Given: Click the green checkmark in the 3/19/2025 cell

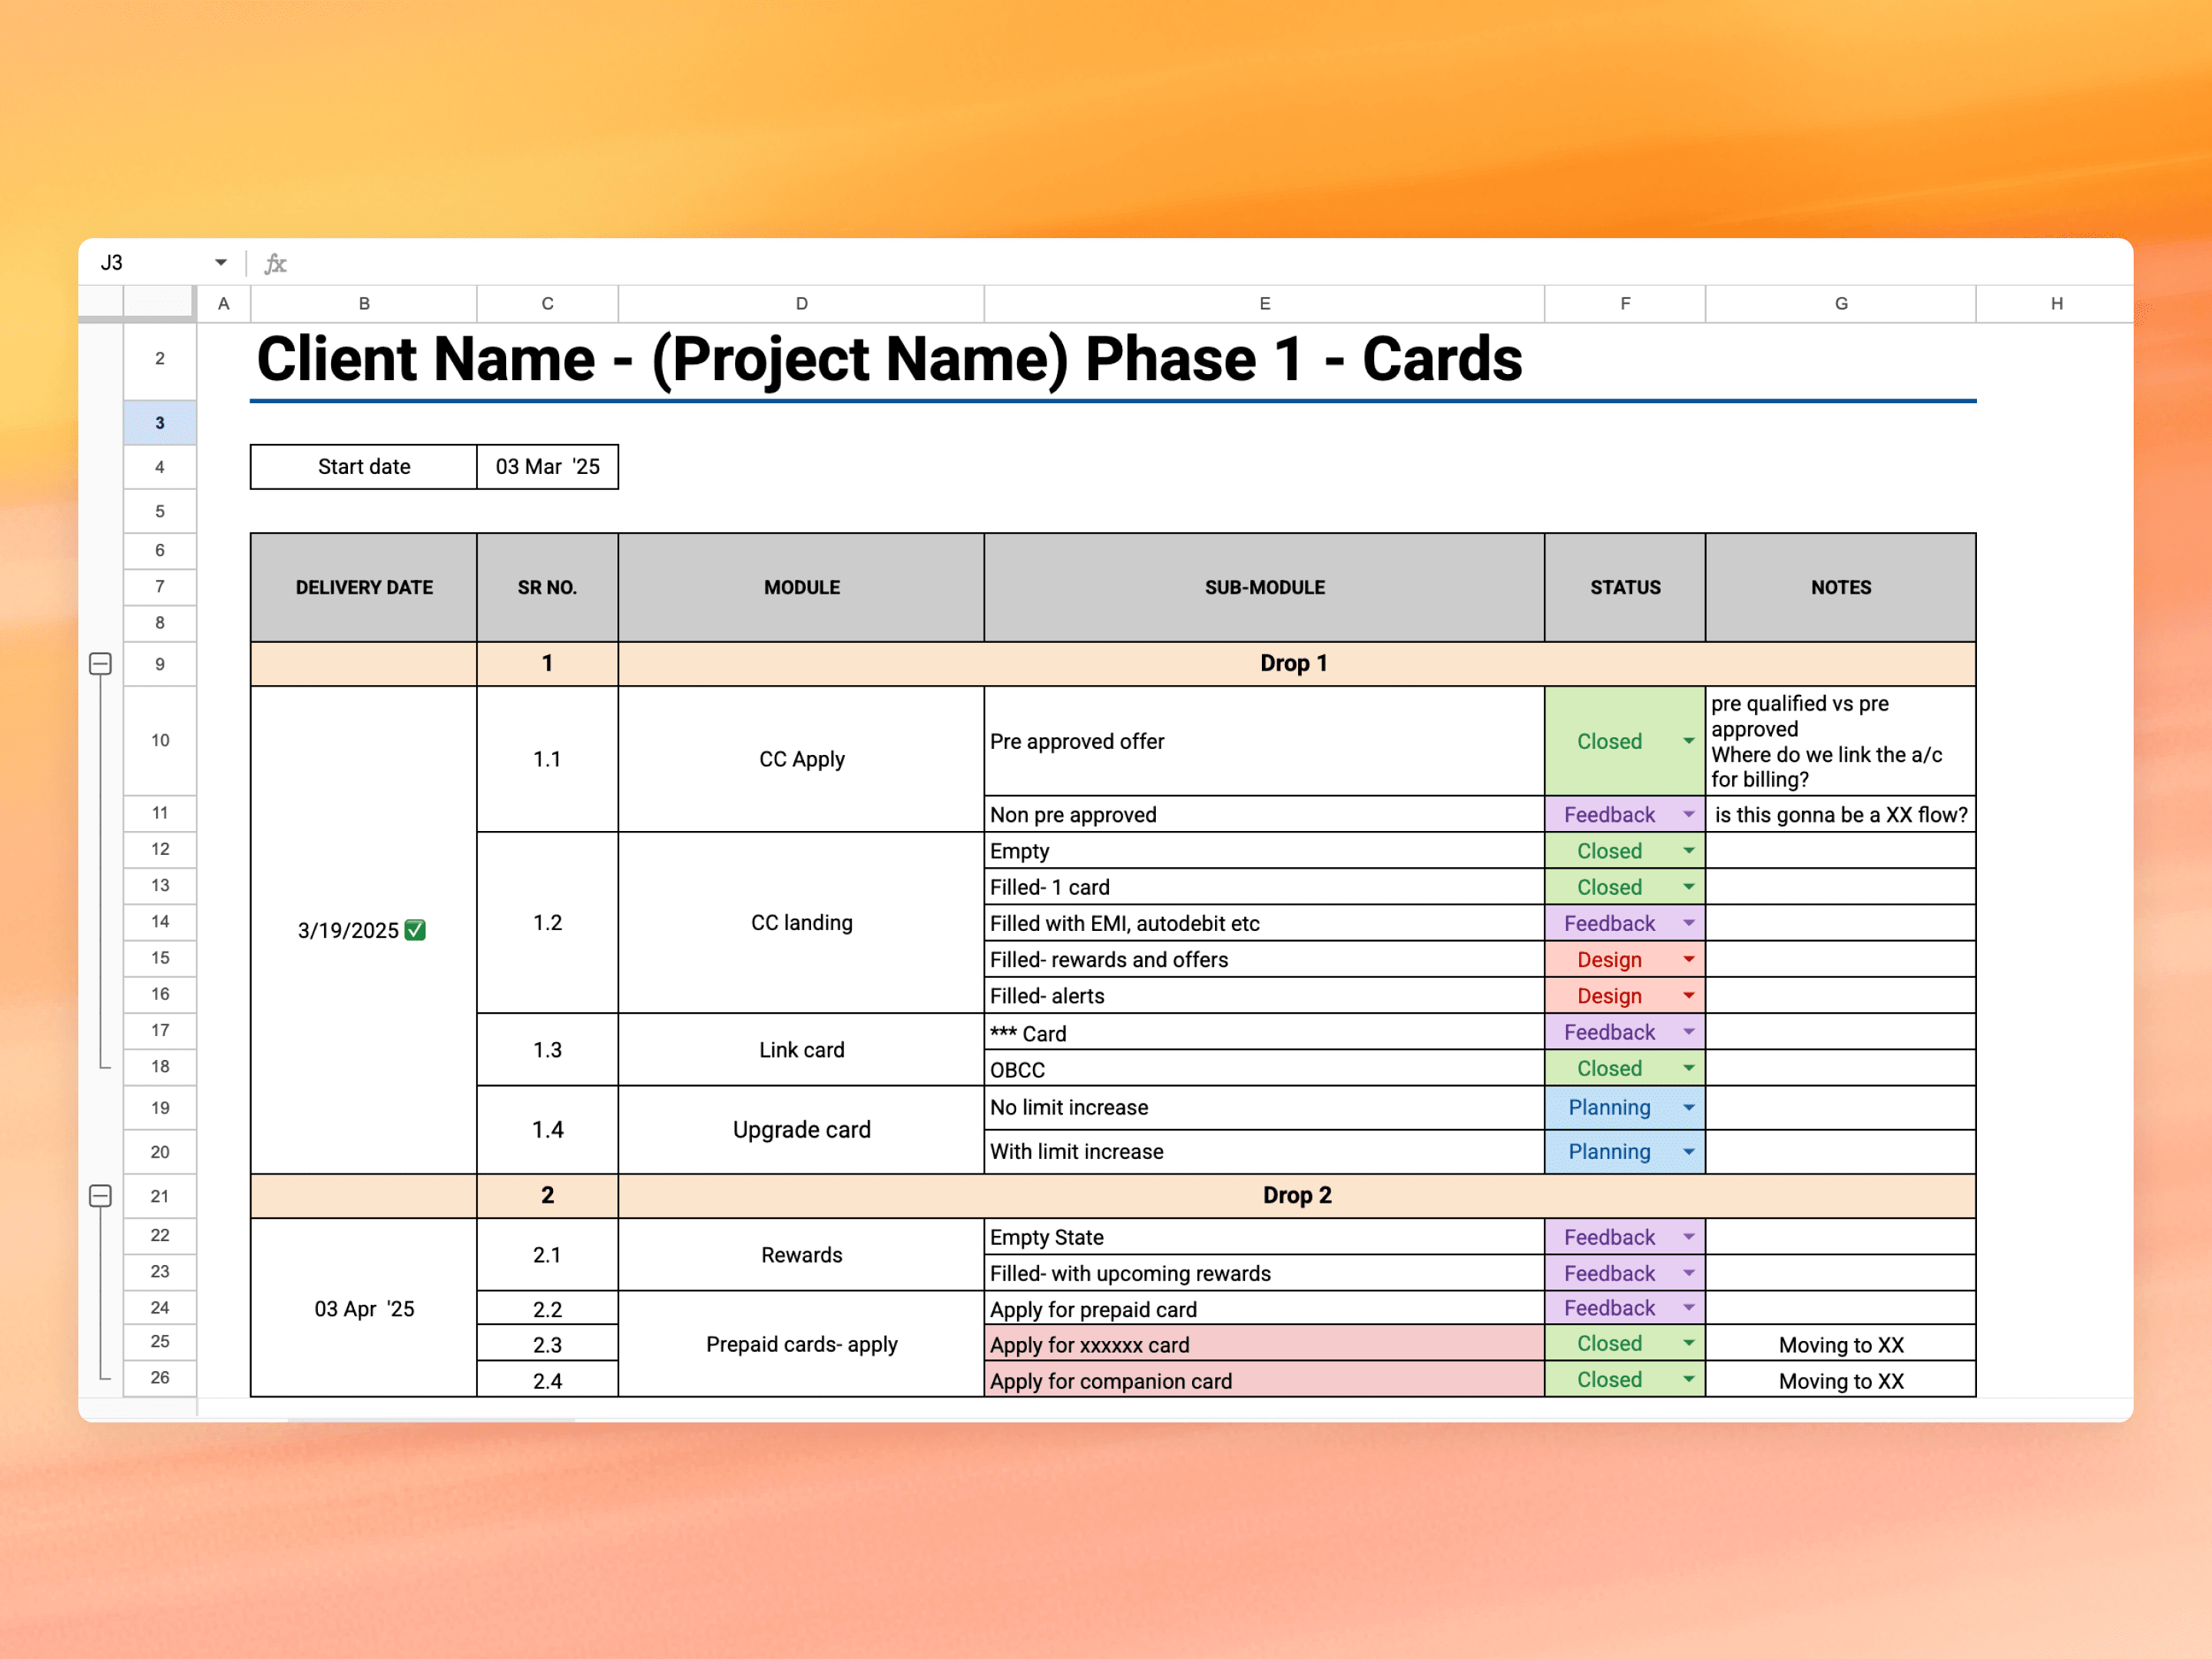Looking at the screenshot, I should pos(414,929).
